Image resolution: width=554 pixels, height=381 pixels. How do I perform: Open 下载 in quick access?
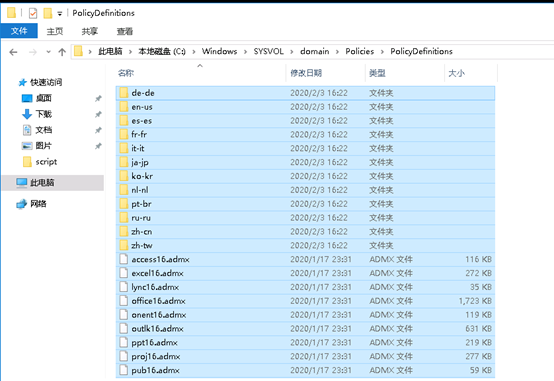click(x=43, y=114)
